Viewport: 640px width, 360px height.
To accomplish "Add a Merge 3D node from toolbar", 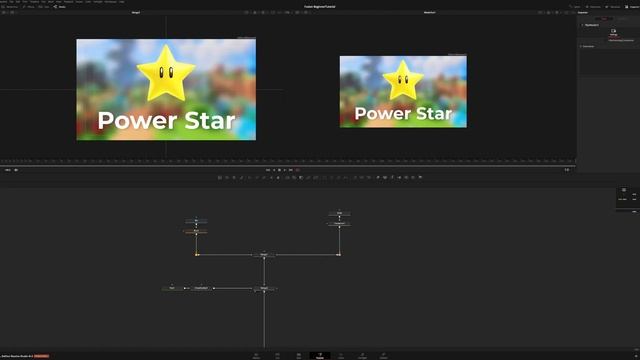I will pyautogui.click(x=399, y=178).
